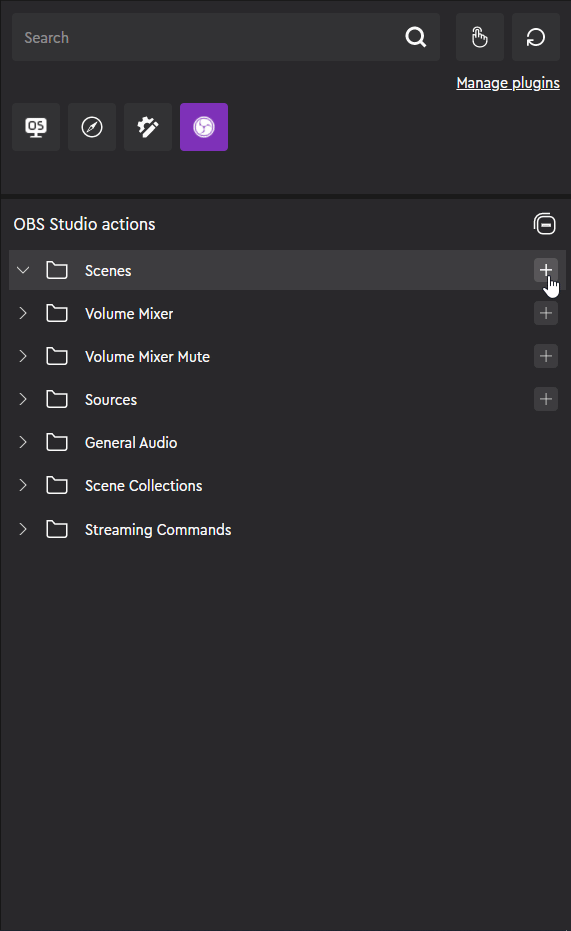This screenshot has width=571, height=931.
Task: Open the Manage plugins link
Action: (508, 83)
